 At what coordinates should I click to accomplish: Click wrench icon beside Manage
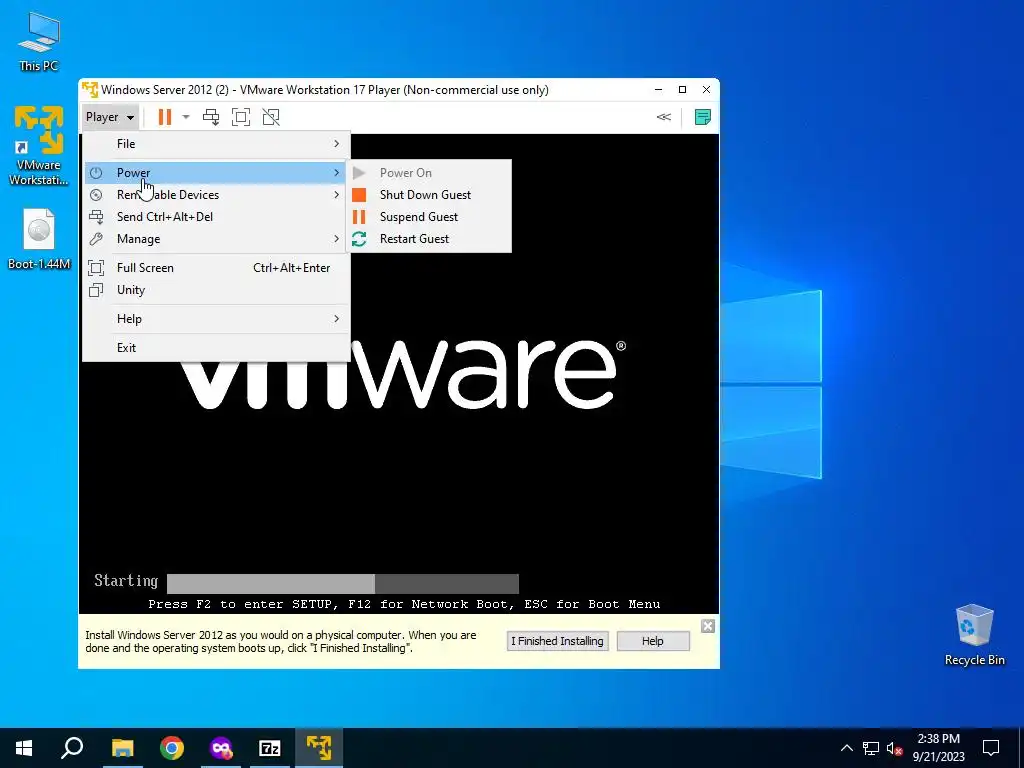click(96, 239)
